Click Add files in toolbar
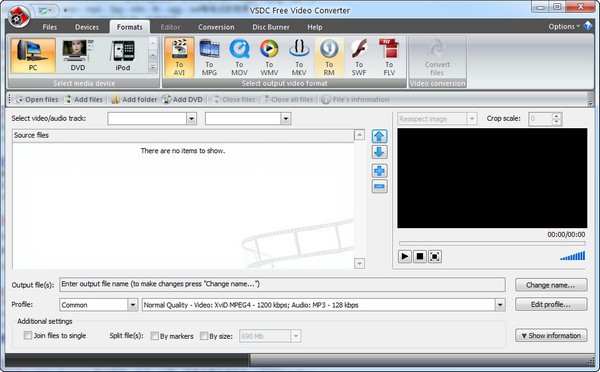 pos(83,100)
